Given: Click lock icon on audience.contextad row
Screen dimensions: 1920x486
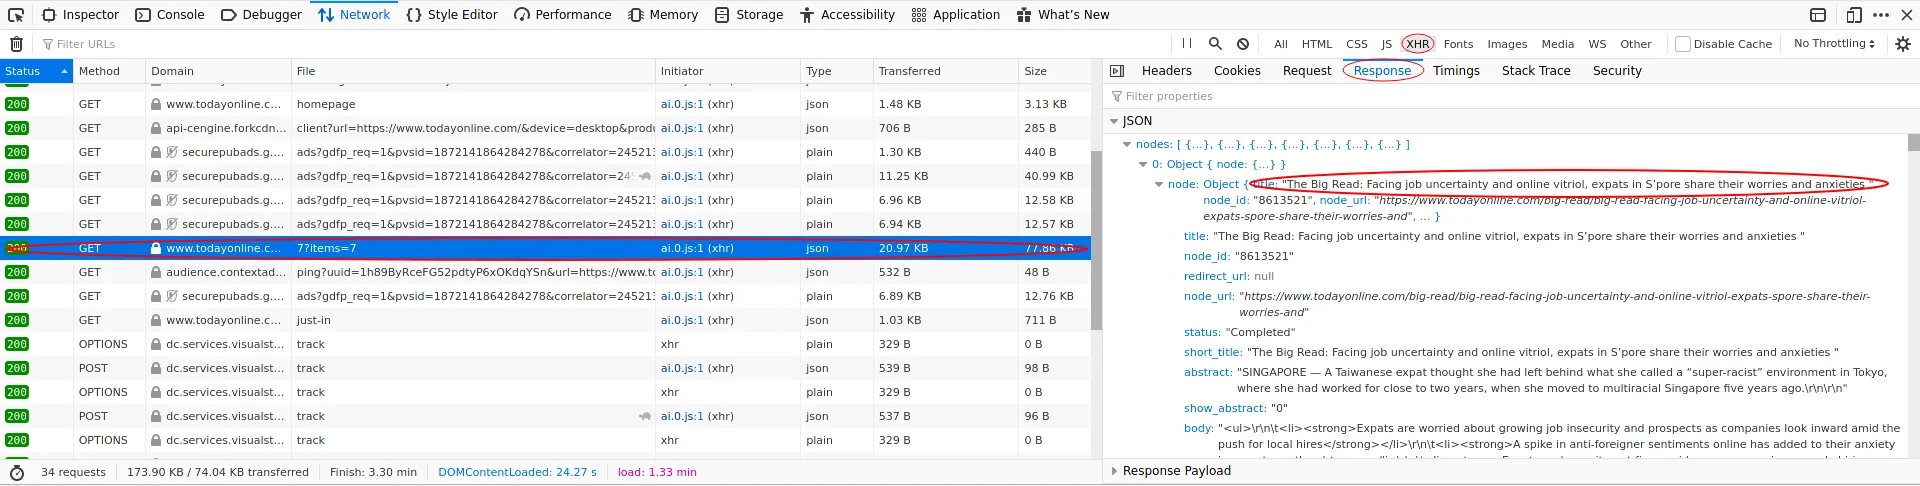Looking at the screenshot, I should tap(156, 272).
